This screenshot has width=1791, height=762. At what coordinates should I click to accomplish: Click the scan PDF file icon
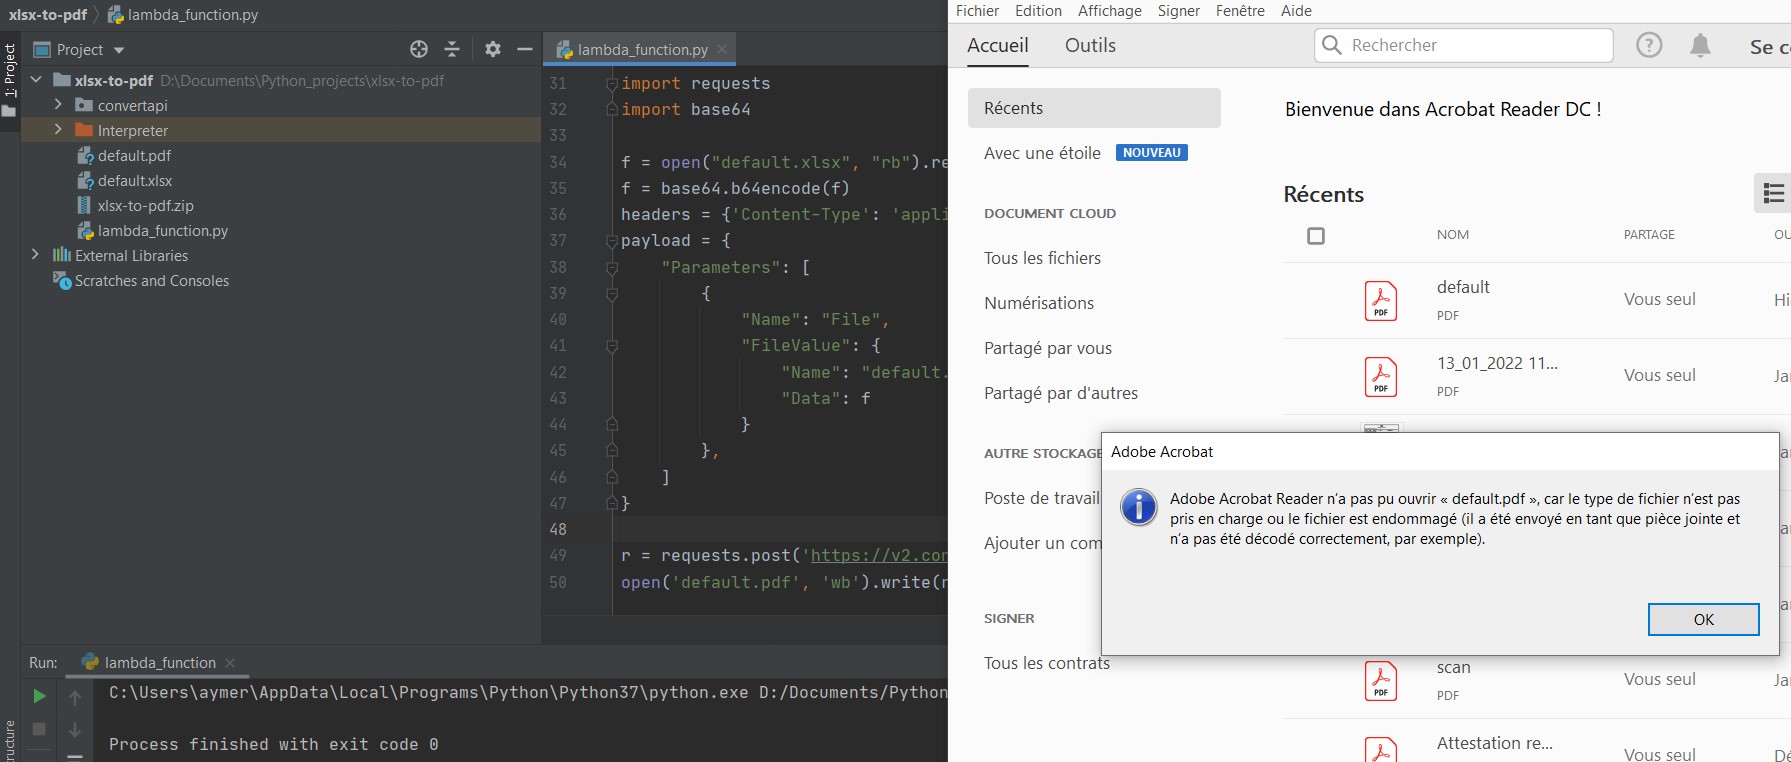1381,680
